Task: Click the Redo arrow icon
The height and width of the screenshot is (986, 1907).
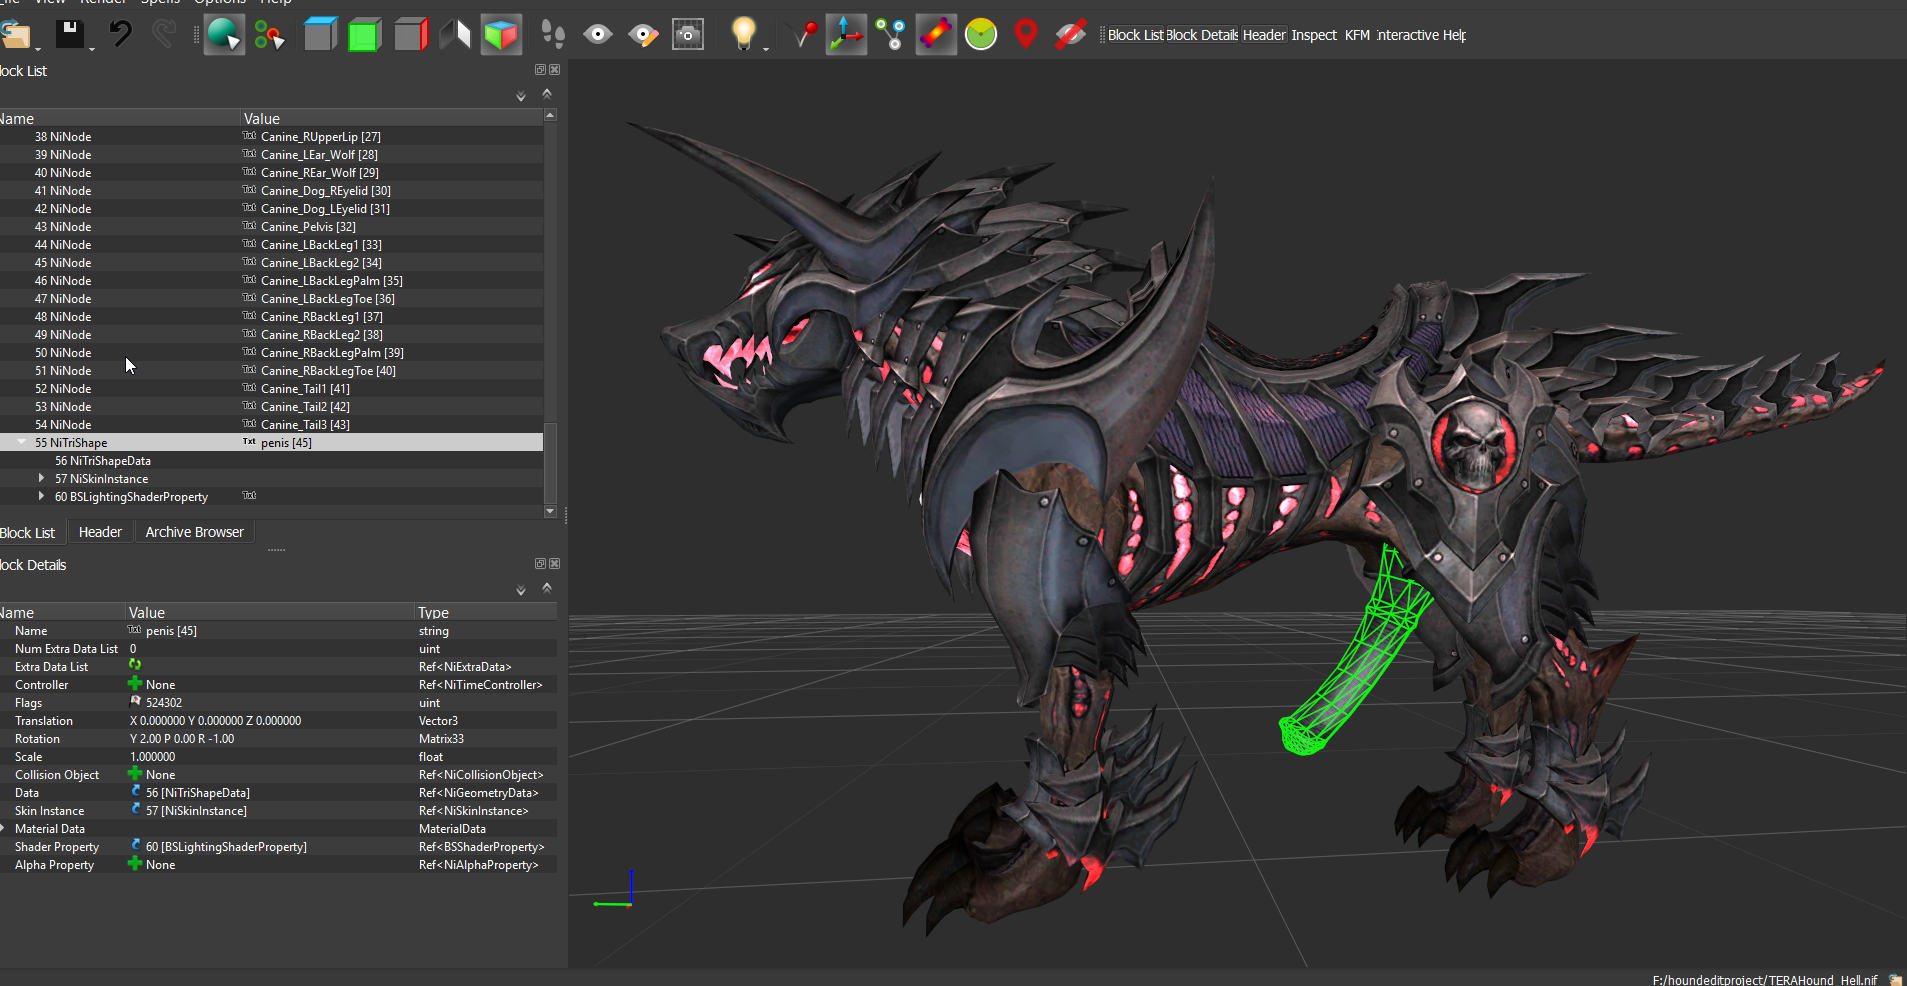Action: [x=164, y=34]
